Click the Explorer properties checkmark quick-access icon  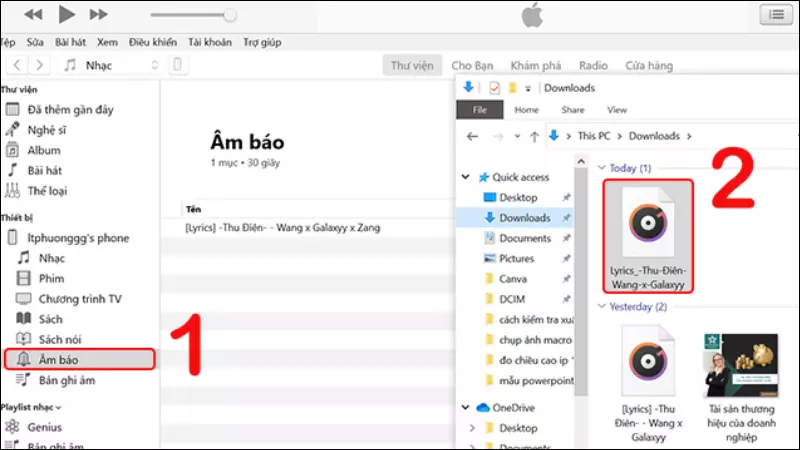click(494, 88)
